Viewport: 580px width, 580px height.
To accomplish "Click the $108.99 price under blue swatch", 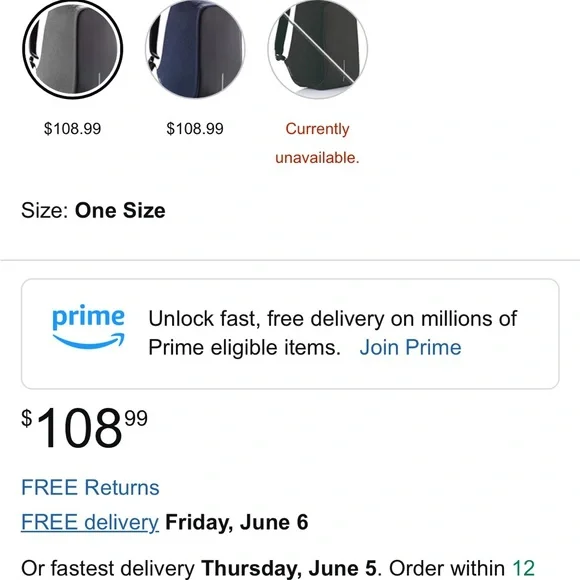I will click(x=195, y=129).
